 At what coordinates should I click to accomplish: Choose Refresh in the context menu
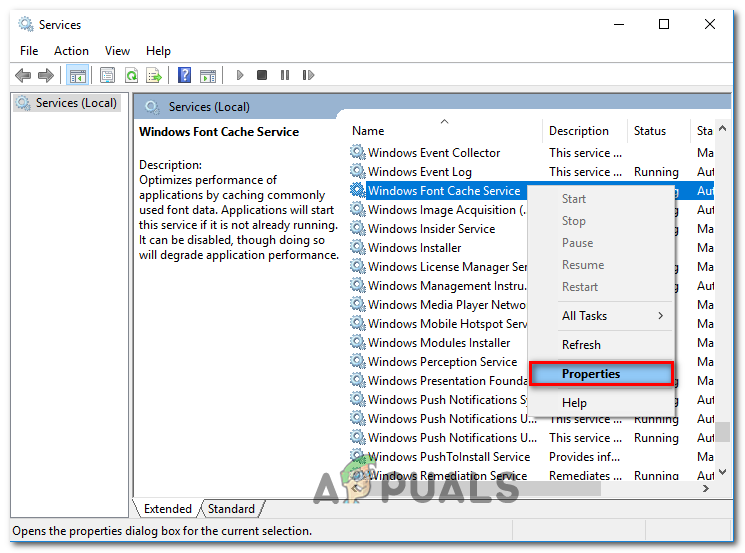pyautogui.click(x=601, y=345)
